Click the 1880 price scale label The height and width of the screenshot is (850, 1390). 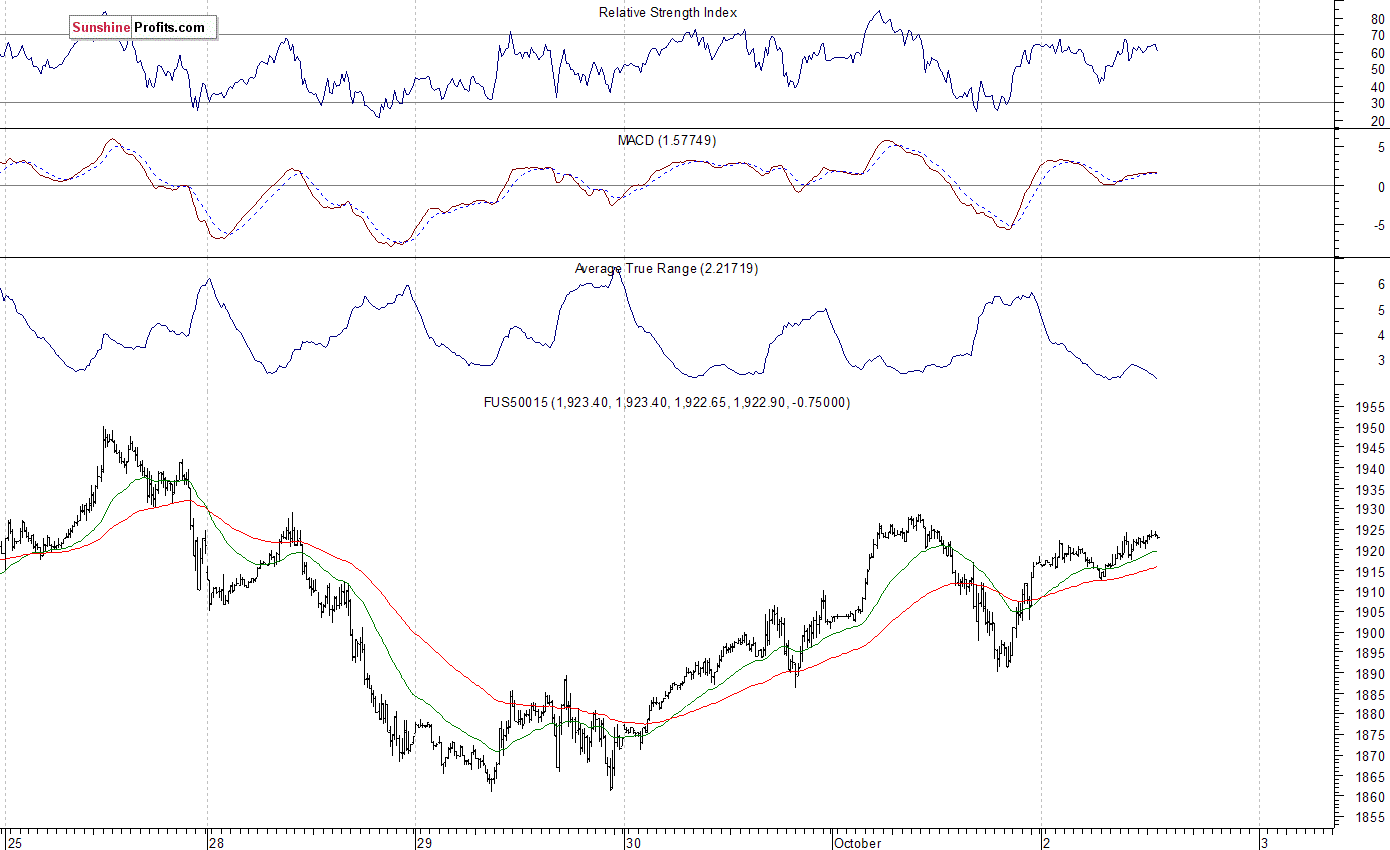(x=1371, y=715)
